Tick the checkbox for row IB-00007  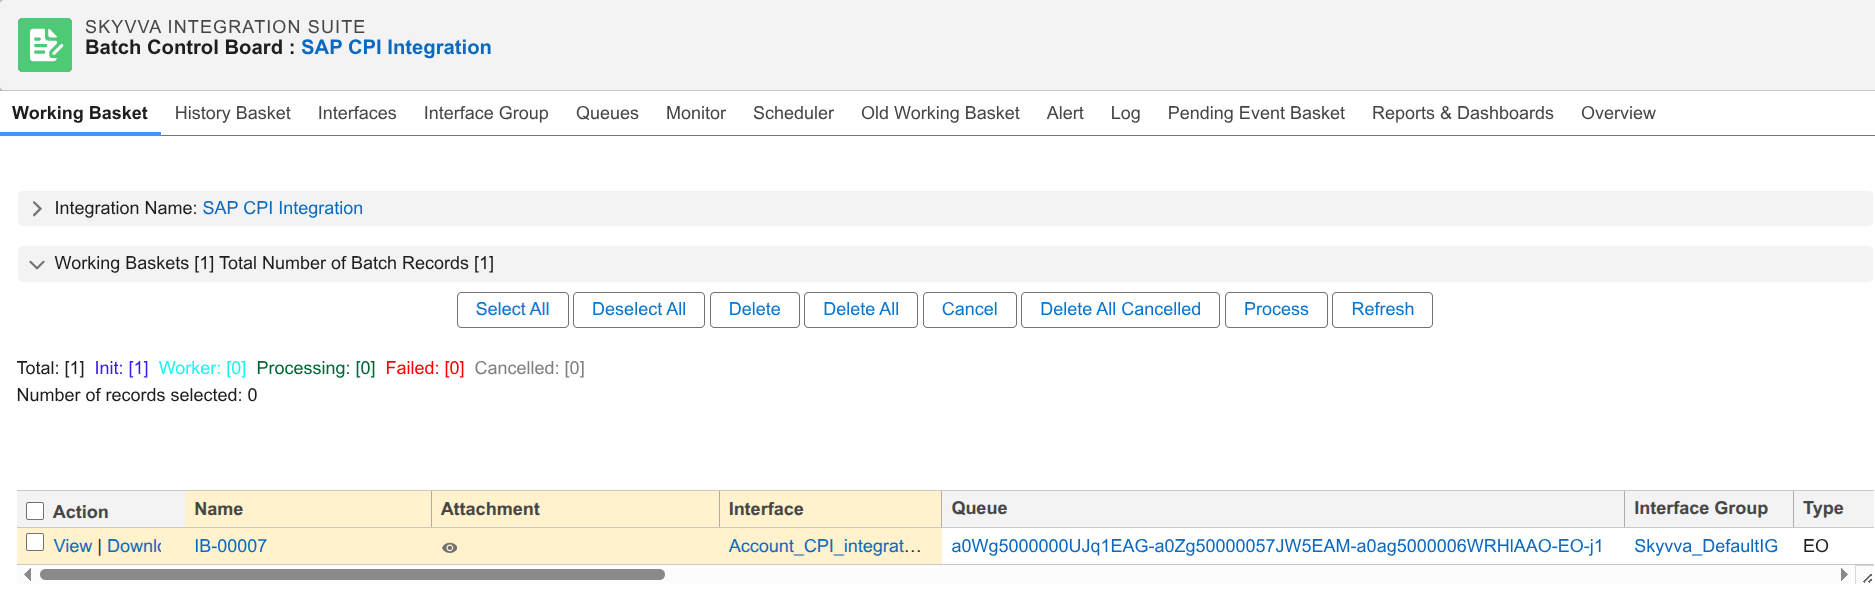(35, 542)
